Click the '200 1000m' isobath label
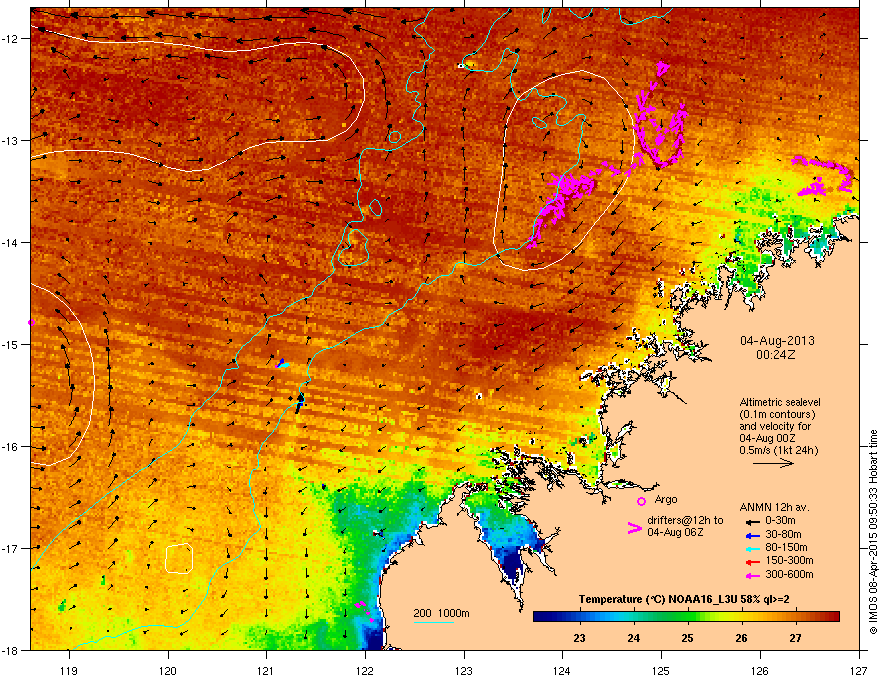Image resolution: width=880 pixels, height=680 pixels. click(x=441, y=613)
